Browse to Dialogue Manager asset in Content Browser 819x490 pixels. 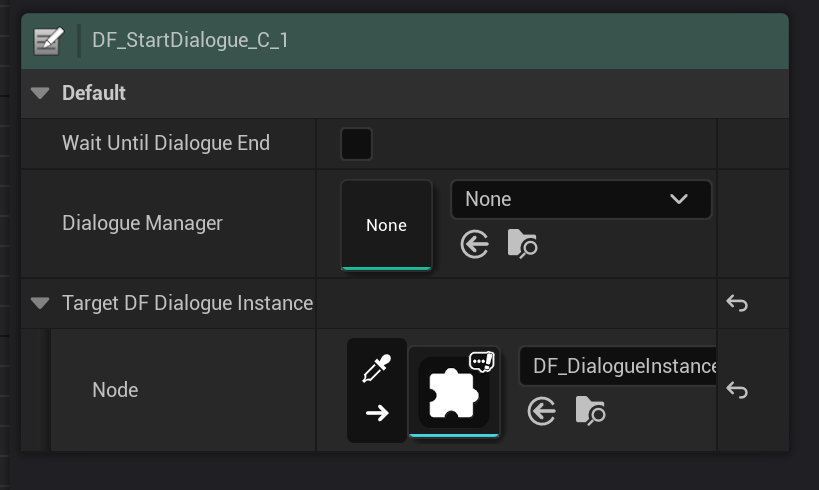(x=523, y=244)
